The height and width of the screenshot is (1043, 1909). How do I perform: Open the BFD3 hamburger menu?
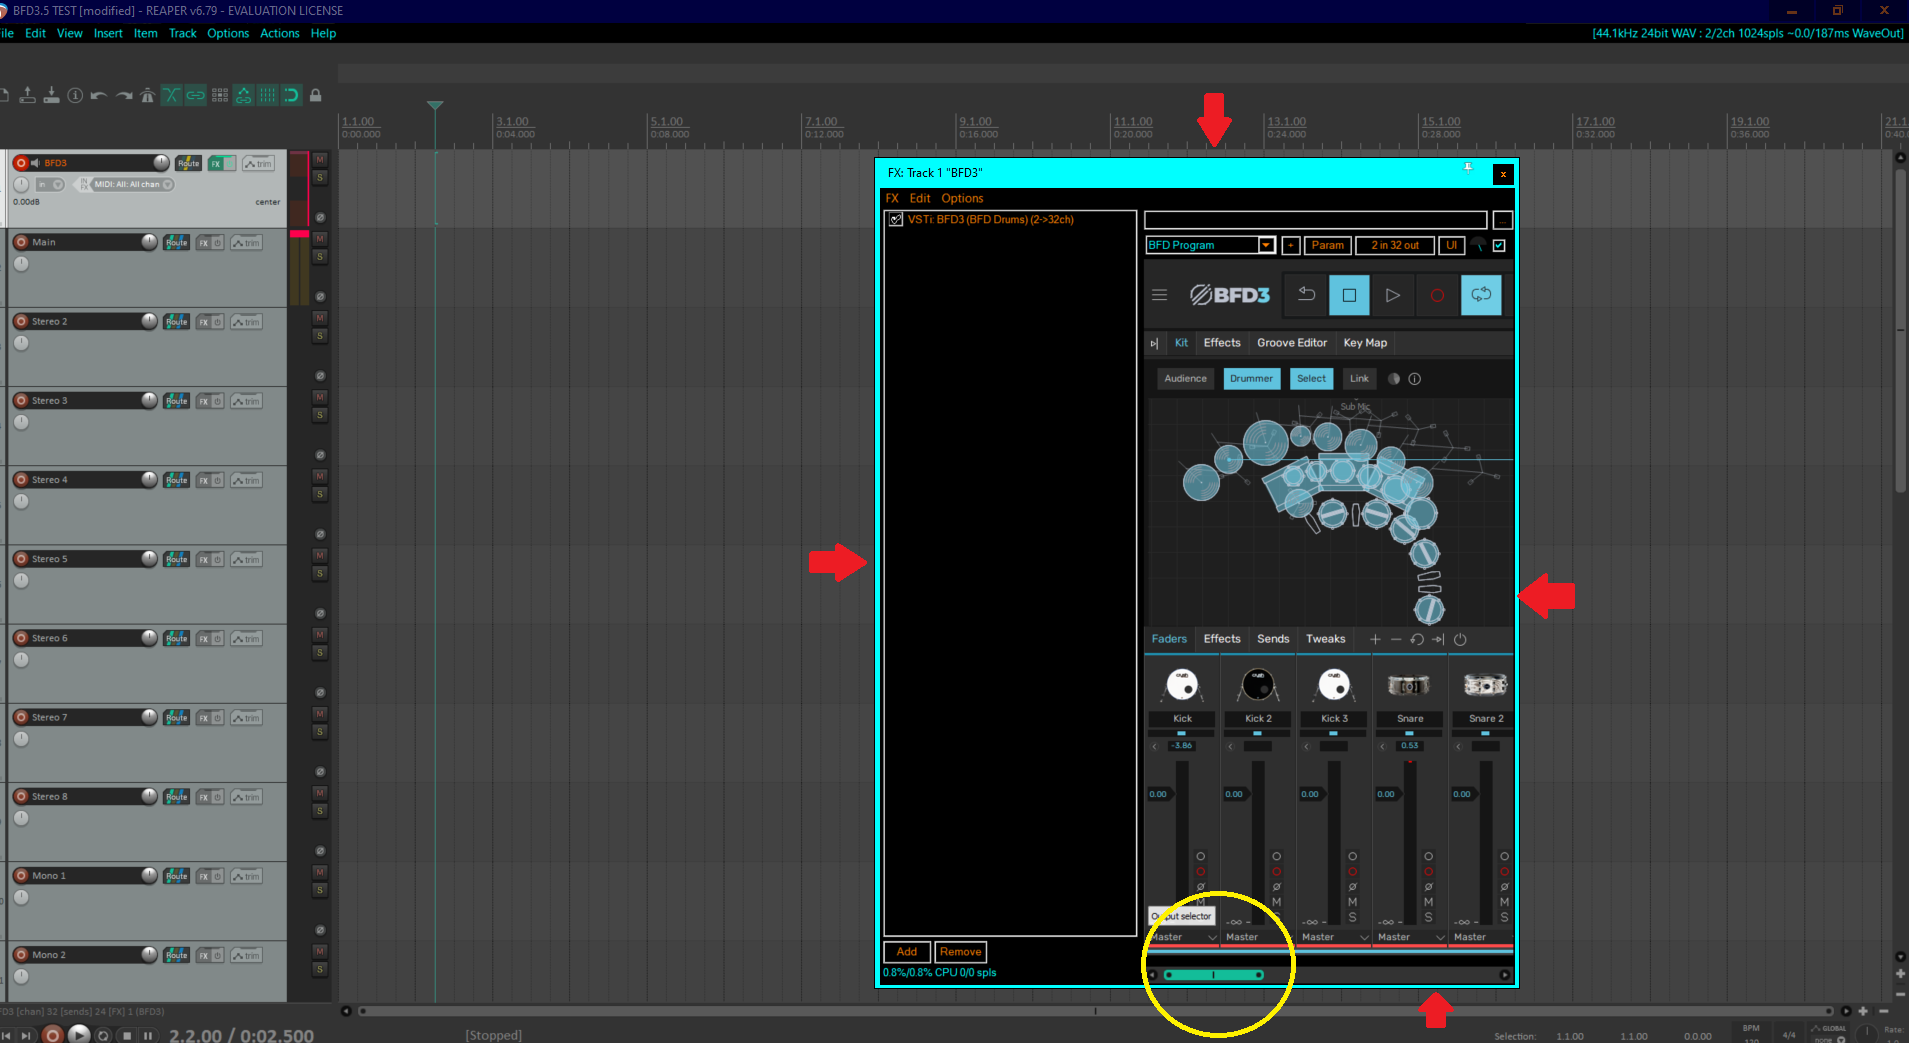click(x=1159, y=295)
